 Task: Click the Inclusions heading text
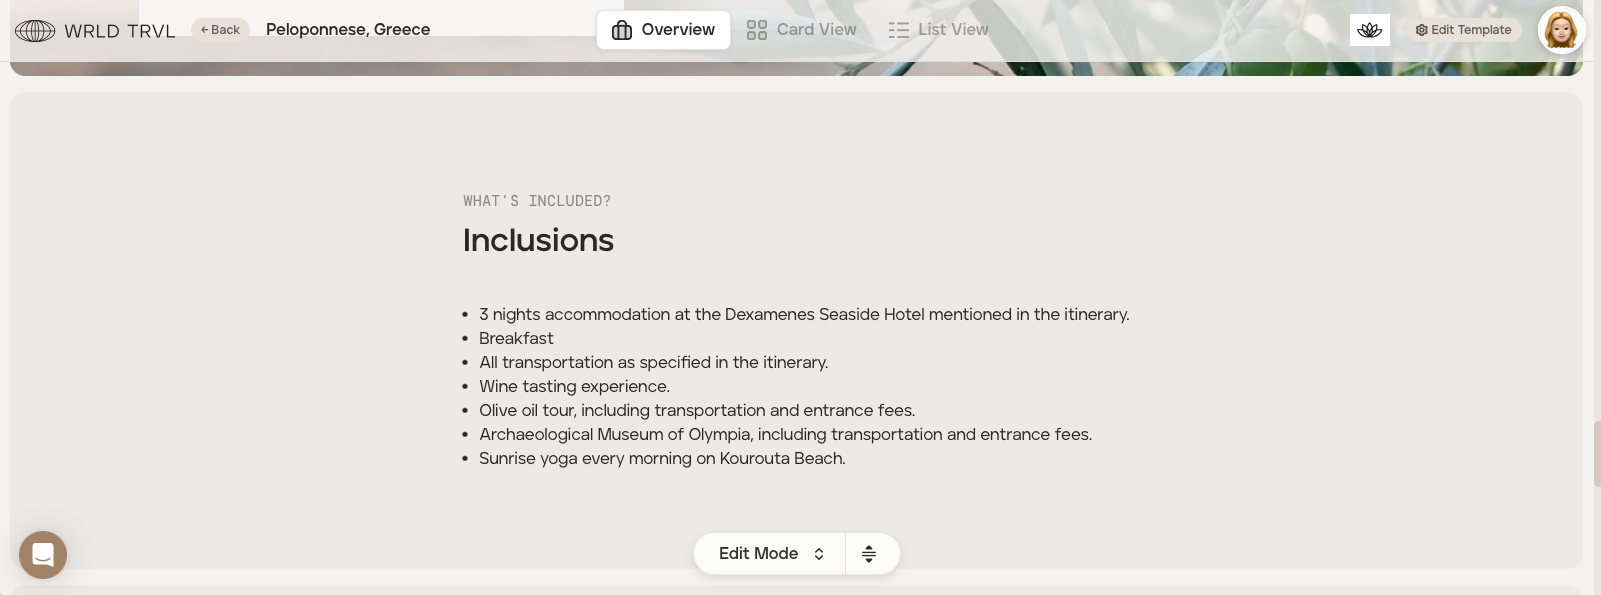pyautogui.click(x=538, y=240)
